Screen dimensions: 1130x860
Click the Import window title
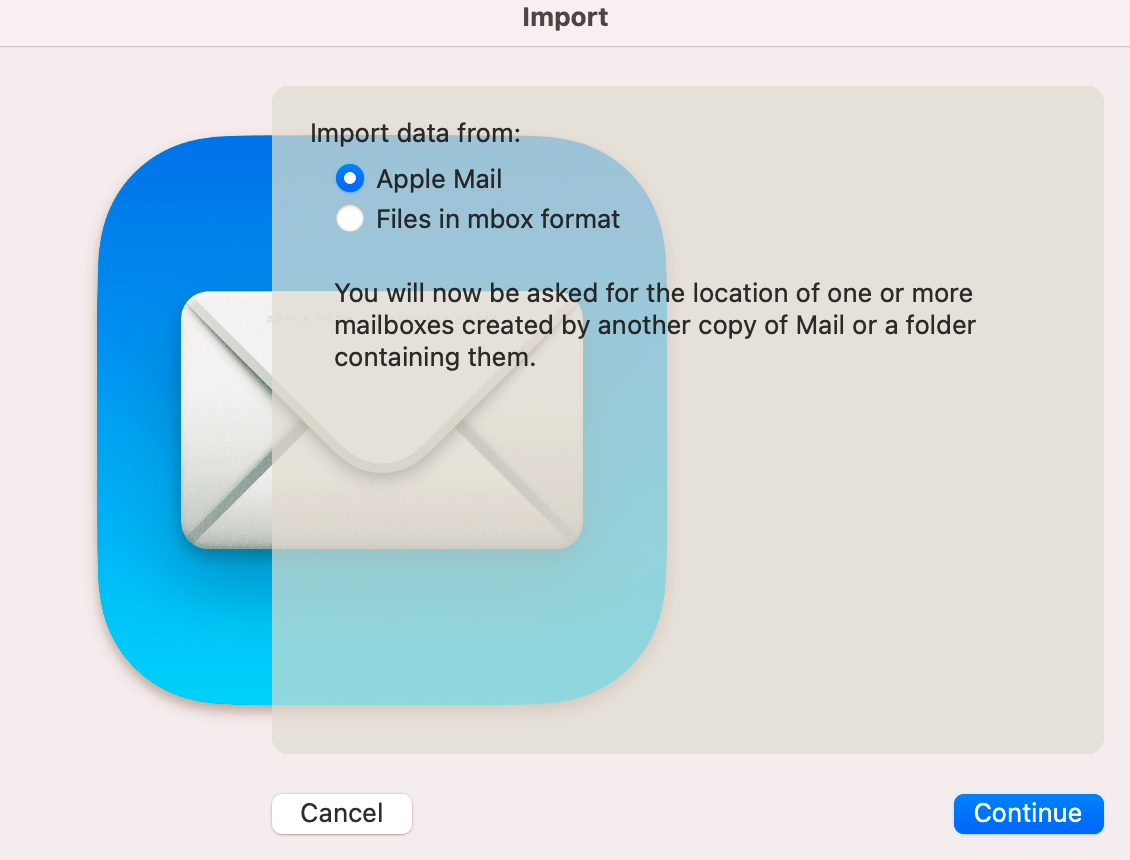pyautogui.click(x=565, y=17)
